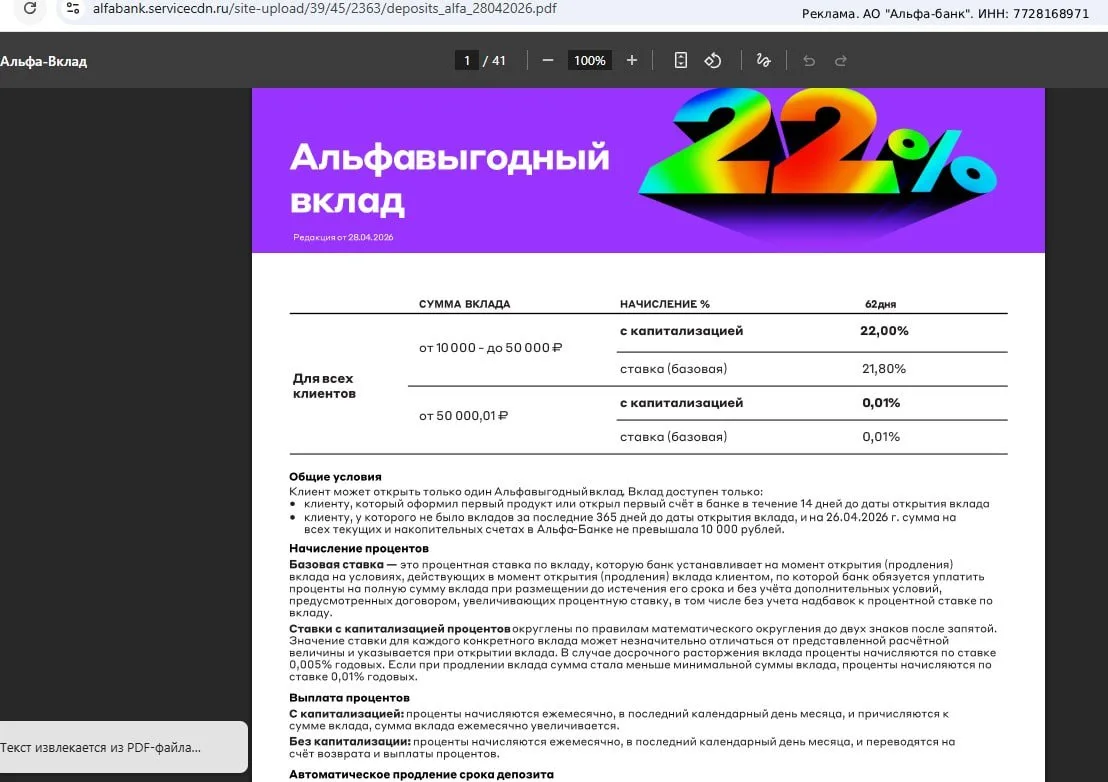
Task: Click 0,01% in с капитализацией row
Action: (881, 403)
